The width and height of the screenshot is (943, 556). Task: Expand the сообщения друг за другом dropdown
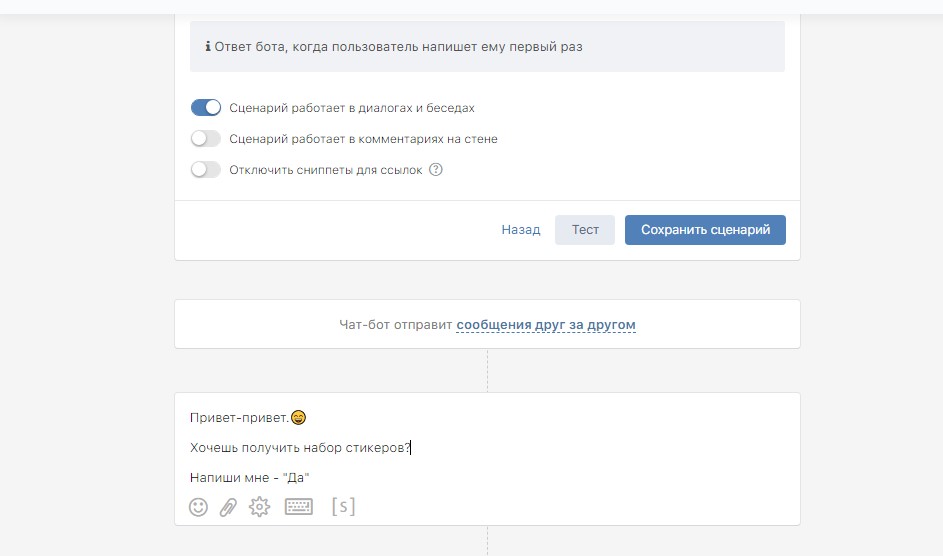546,325
